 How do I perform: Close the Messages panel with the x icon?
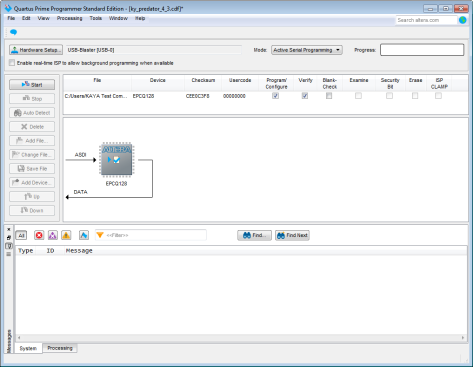[x=9, y=229]
